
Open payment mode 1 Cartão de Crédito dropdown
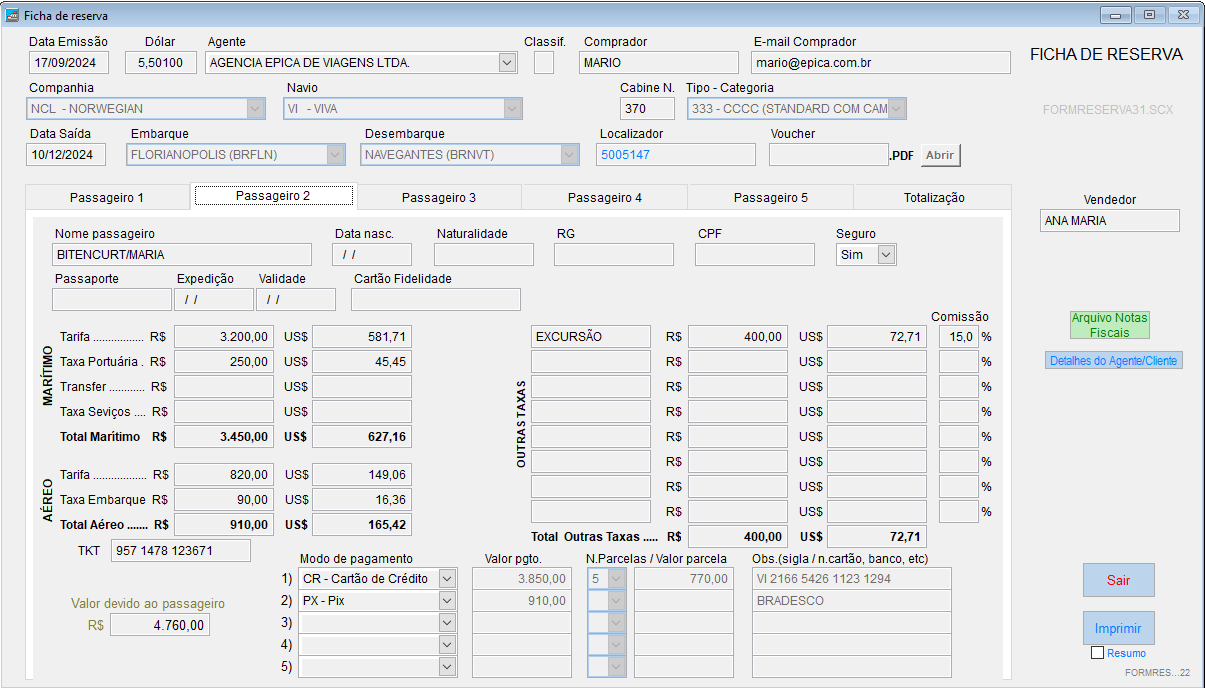(x=447, y=579)
